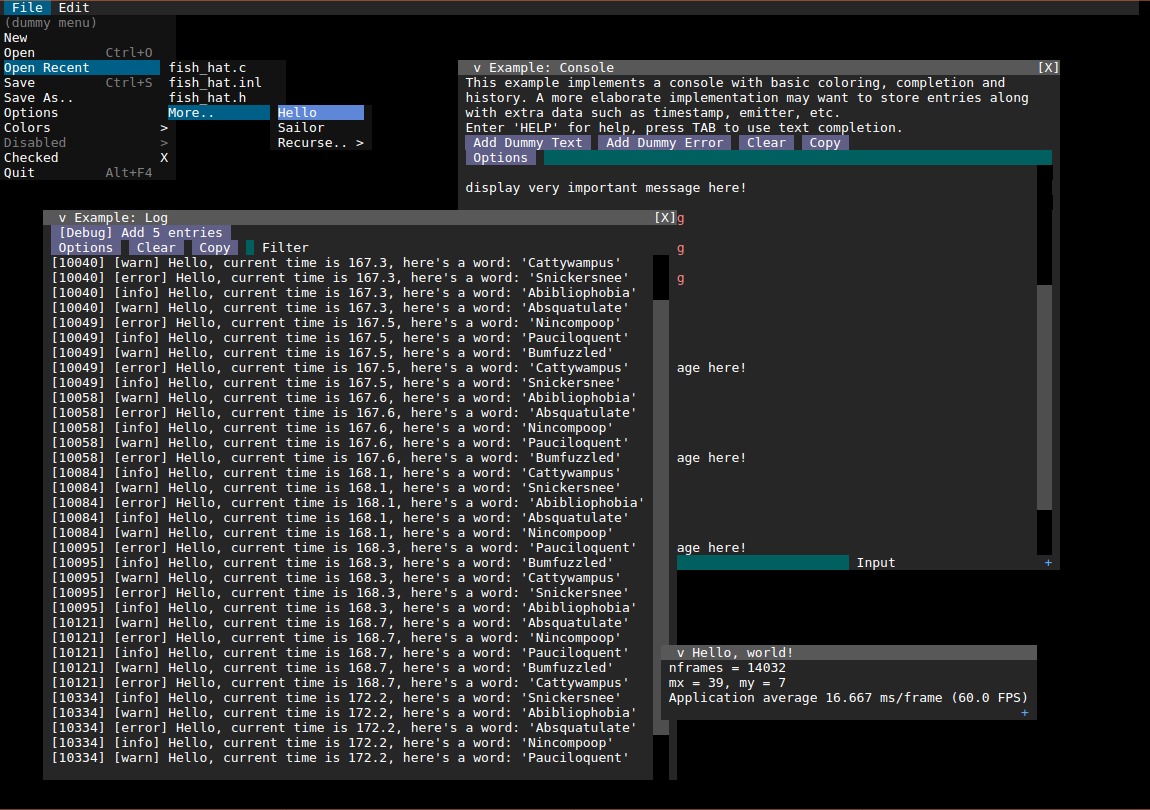1150x810 pixels.
Task: Click the Console filter field next to Options
Action: [x=797, y=158]
